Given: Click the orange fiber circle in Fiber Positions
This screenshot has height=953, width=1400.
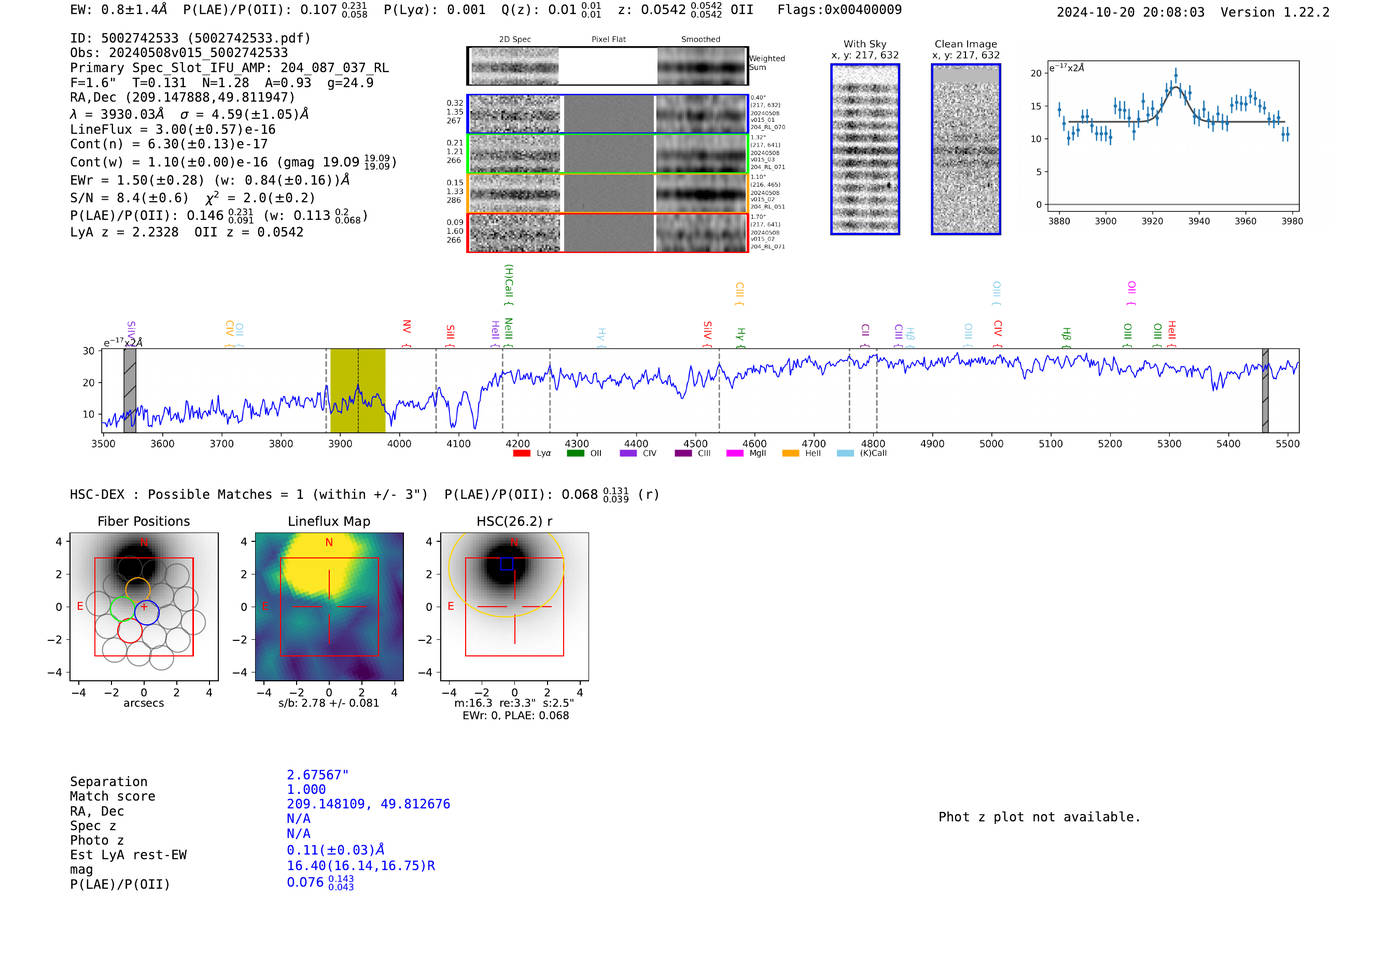Looking at the screenshot, I should point(137,589).
